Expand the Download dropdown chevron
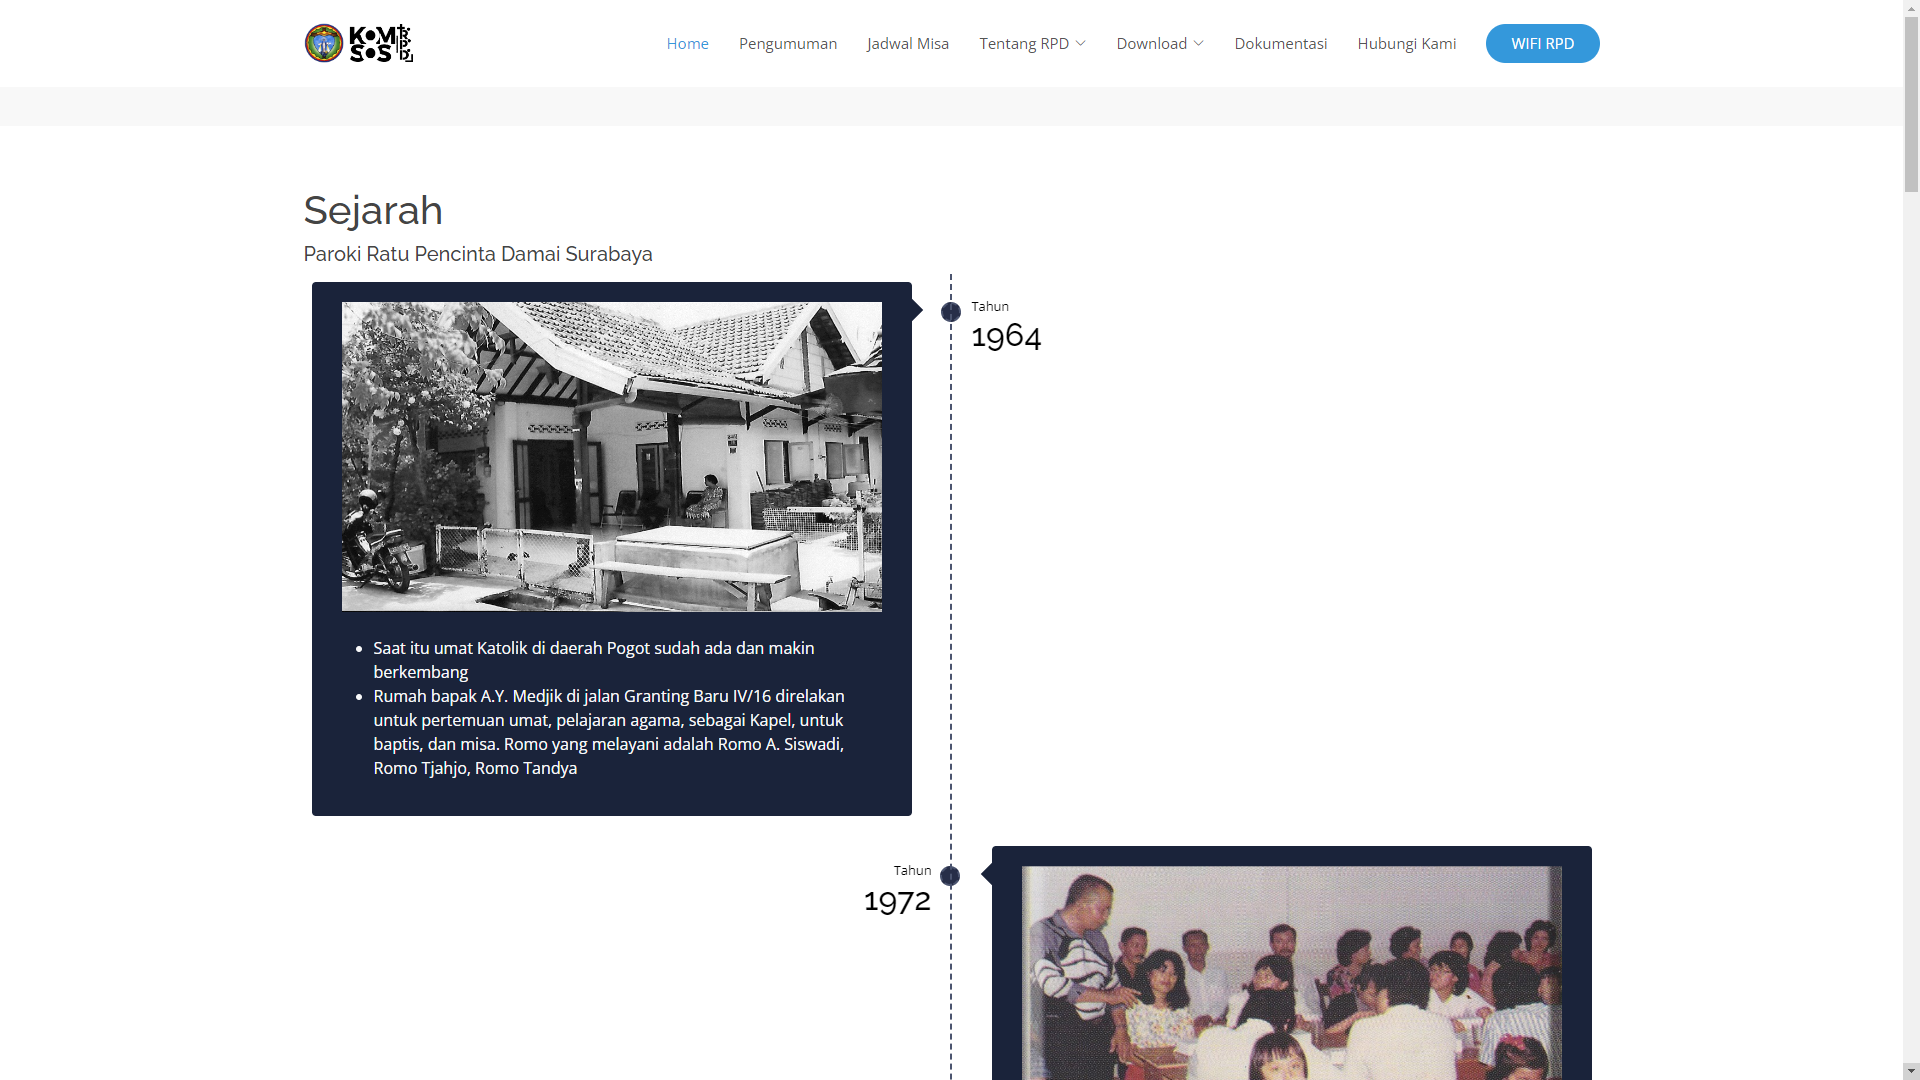The height and width of the screenshot is (1080, 1920). click(x=1198, y=43)
